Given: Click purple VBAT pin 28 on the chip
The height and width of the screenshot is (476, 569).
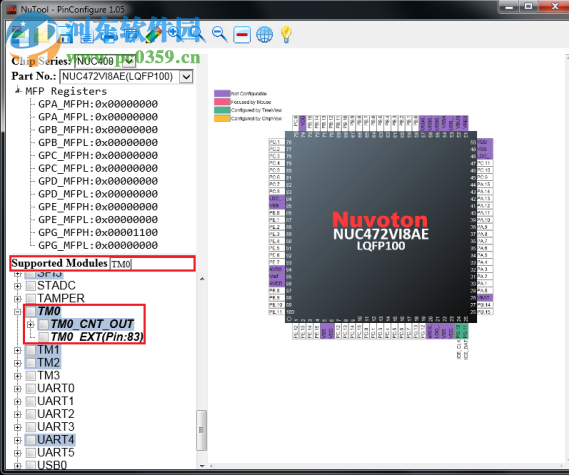Looking at the screenshot, I should [485, 298].
